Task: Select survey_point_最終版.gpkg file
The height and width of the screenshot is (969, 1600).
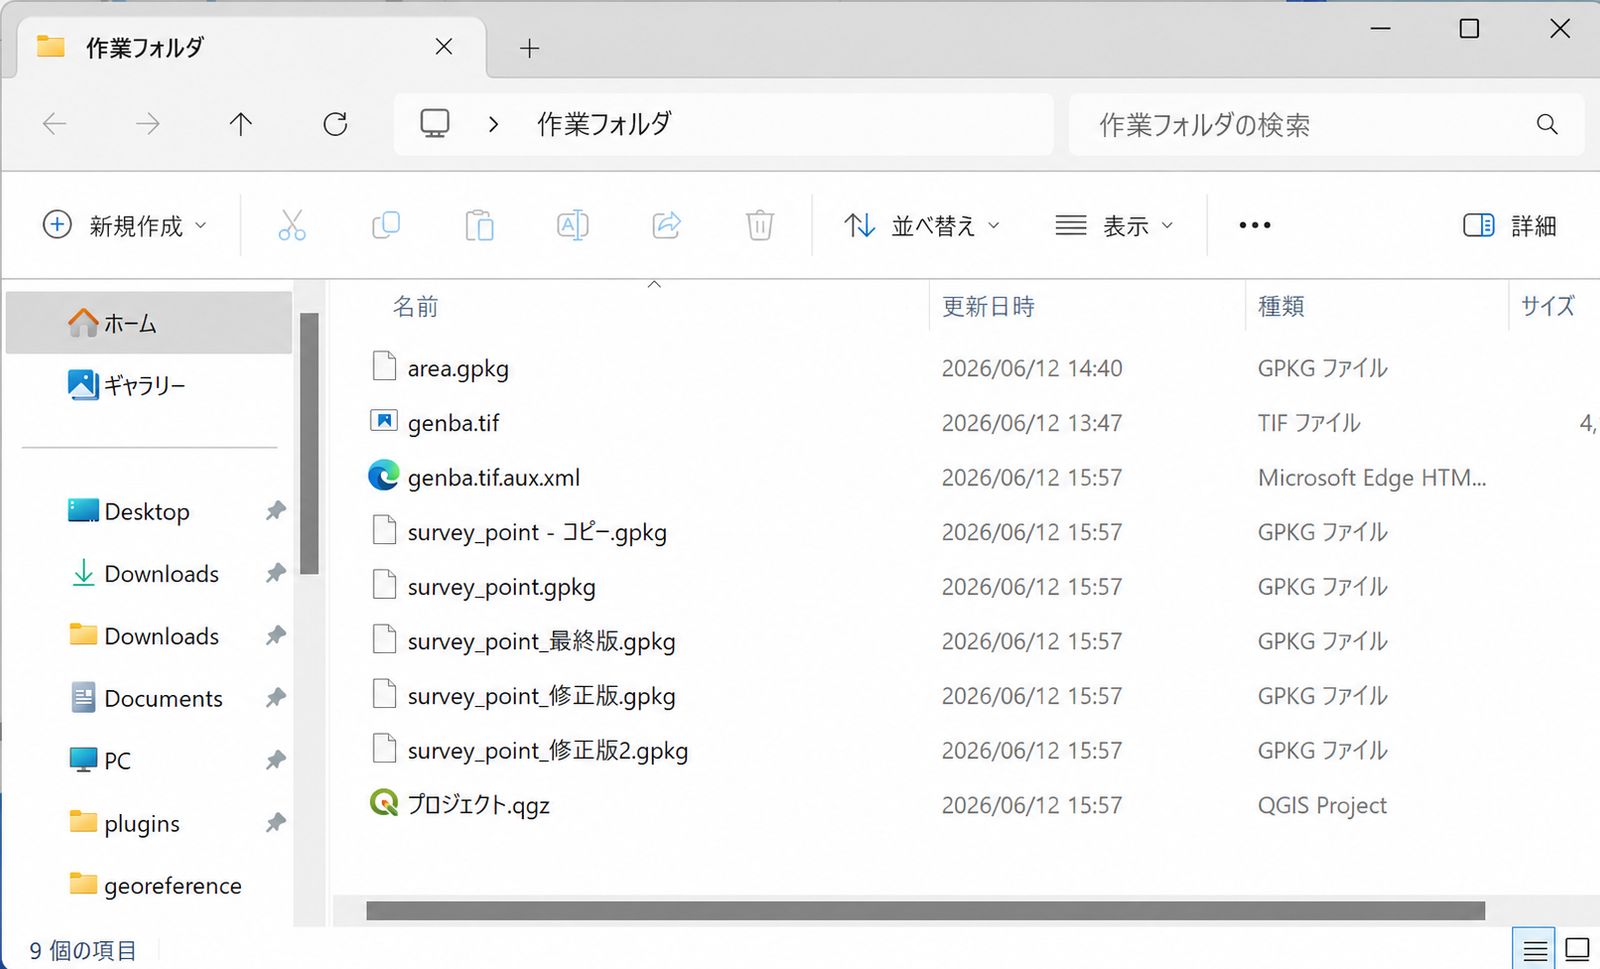Action: click(541, 641)
